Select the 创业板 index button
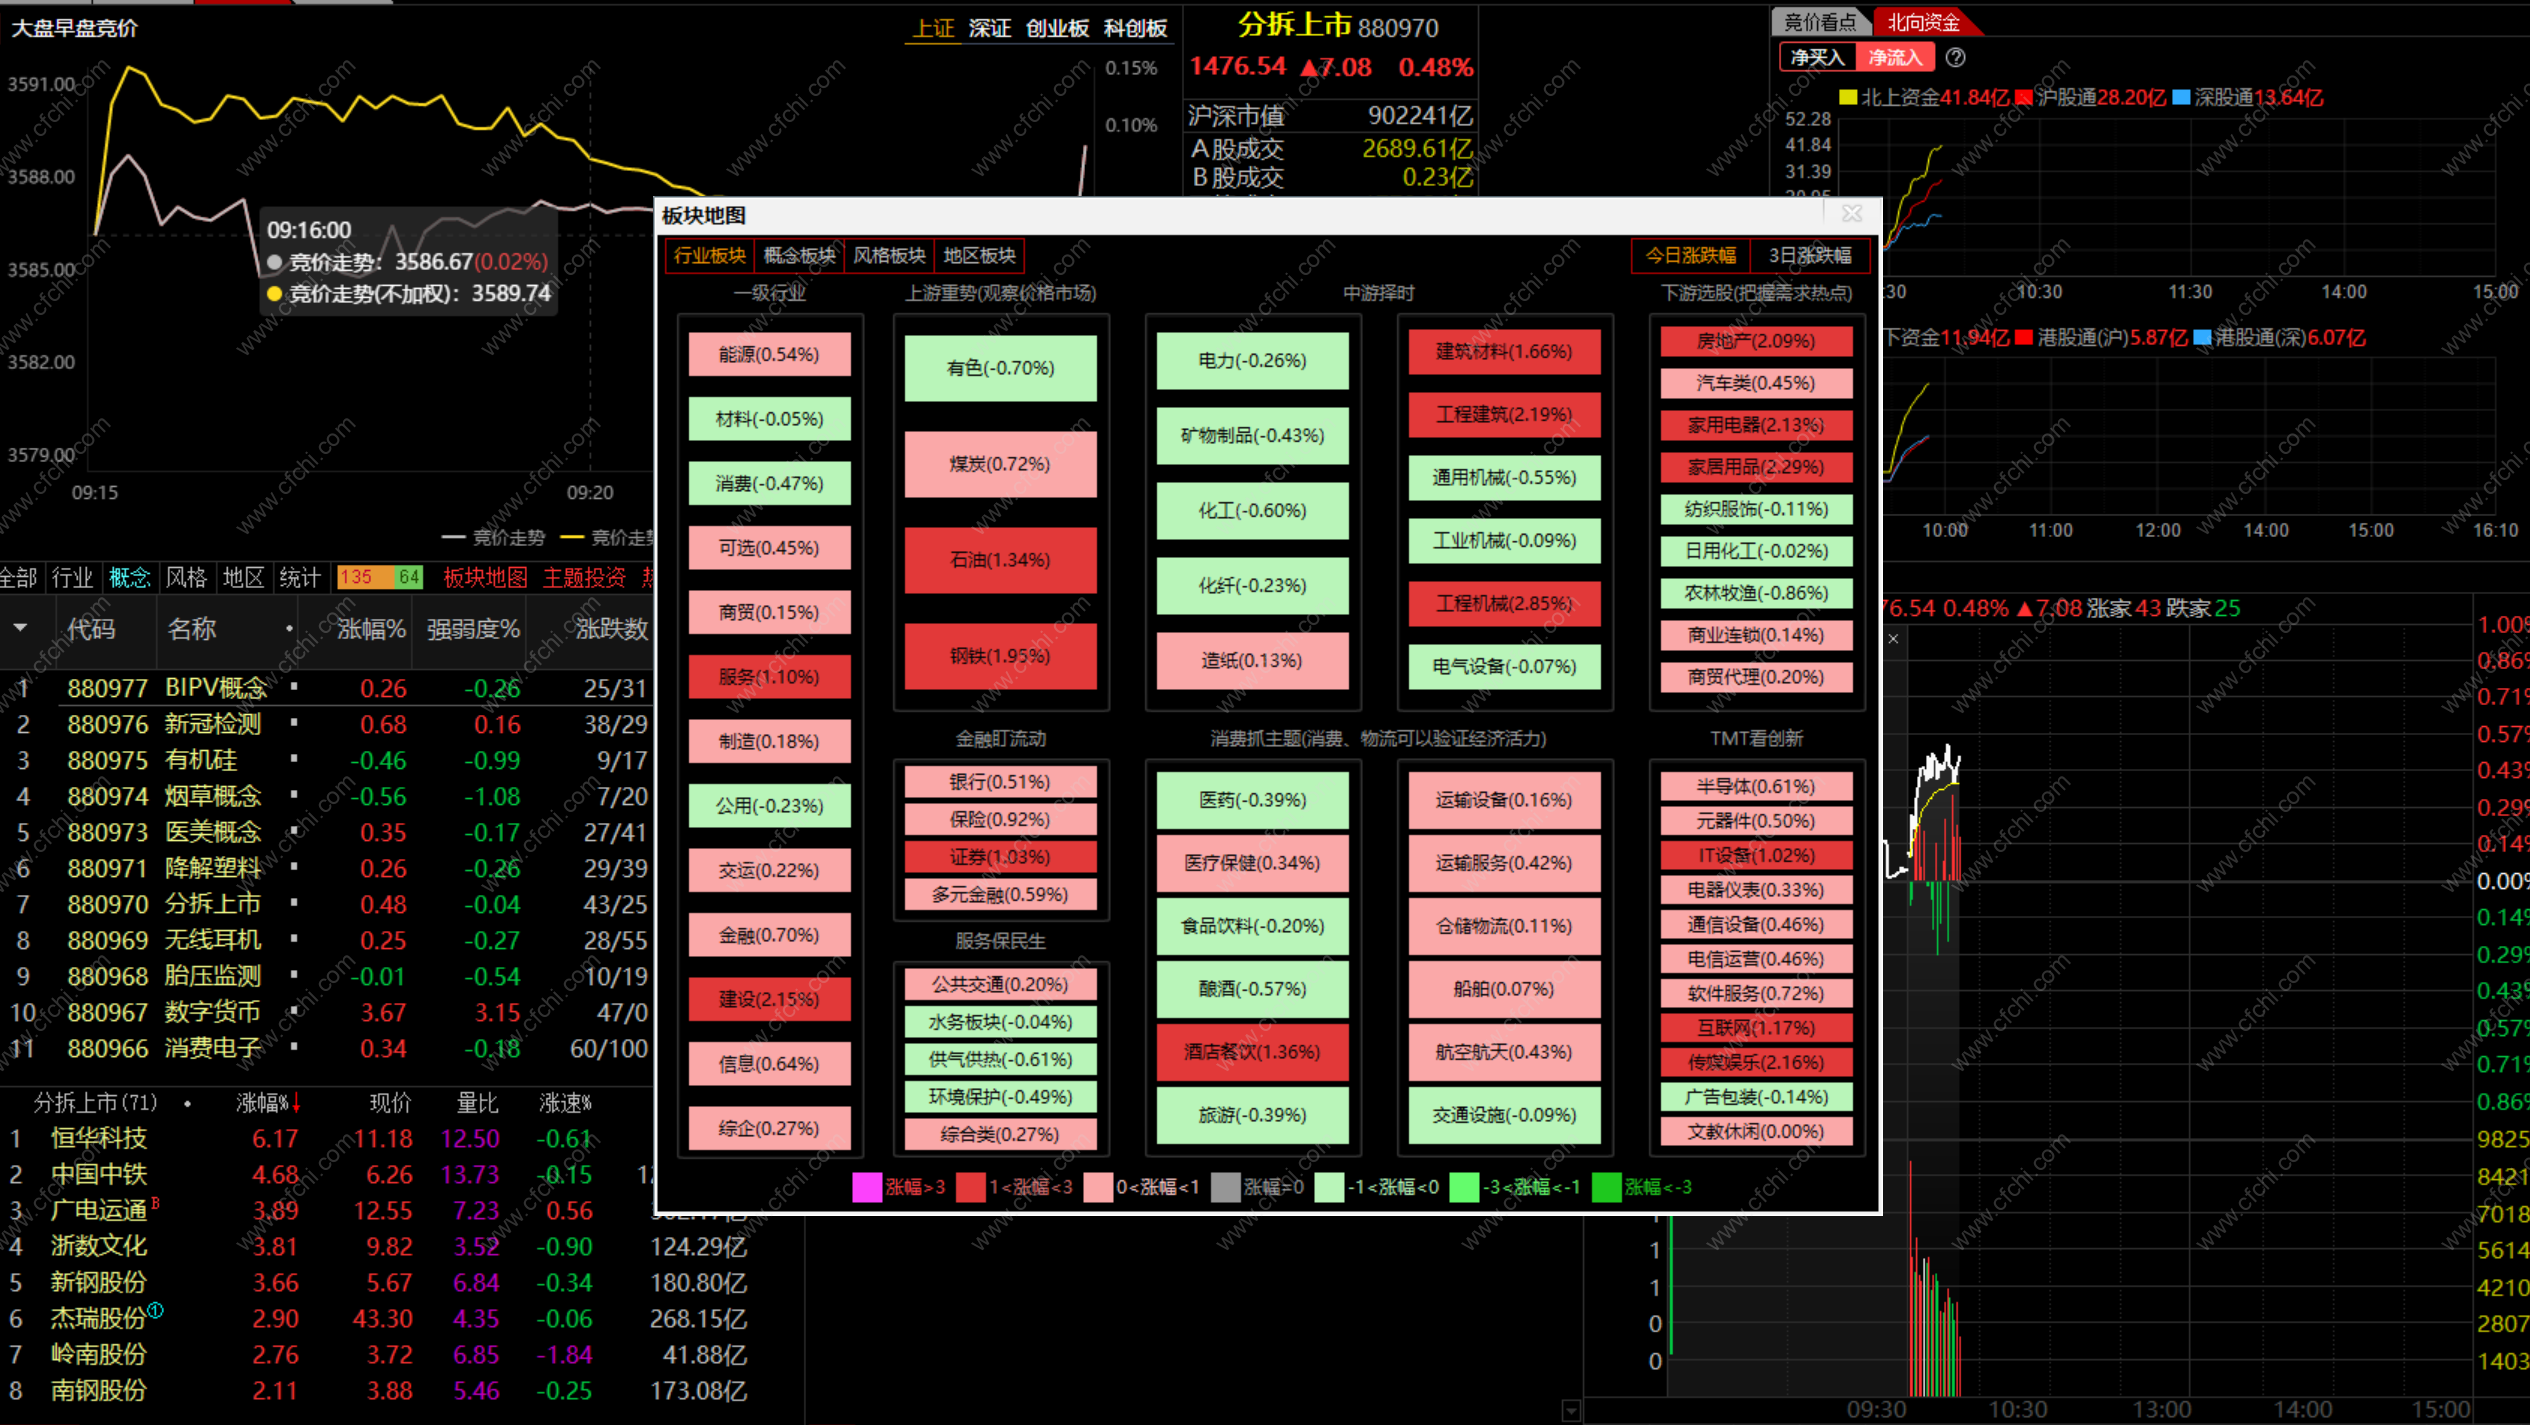 [1057, 28]
